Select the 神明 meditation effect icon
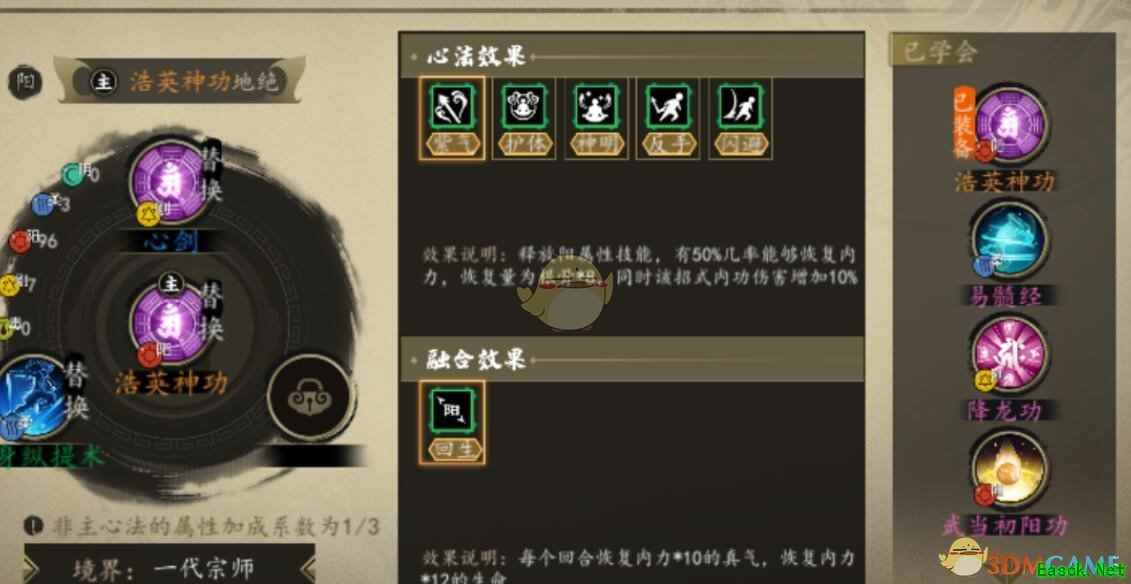 pyautogui.click(x=596, y=119)
